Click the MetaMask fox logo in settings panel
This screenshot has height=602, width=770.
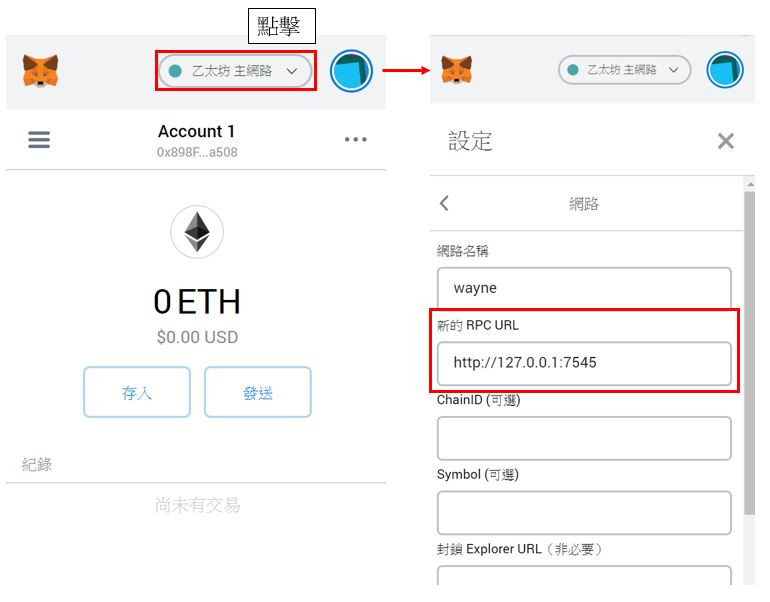tap(457, 70)
